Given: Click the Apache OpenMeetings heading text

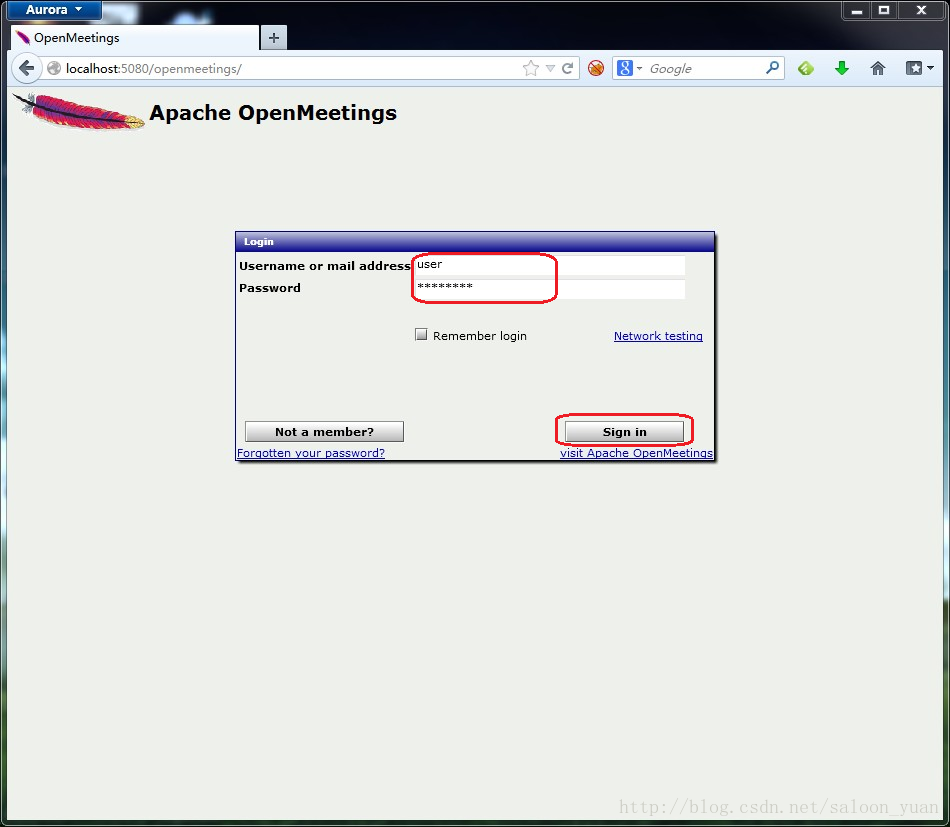Looking at the screenshot, I should click(x=273, y=113).
